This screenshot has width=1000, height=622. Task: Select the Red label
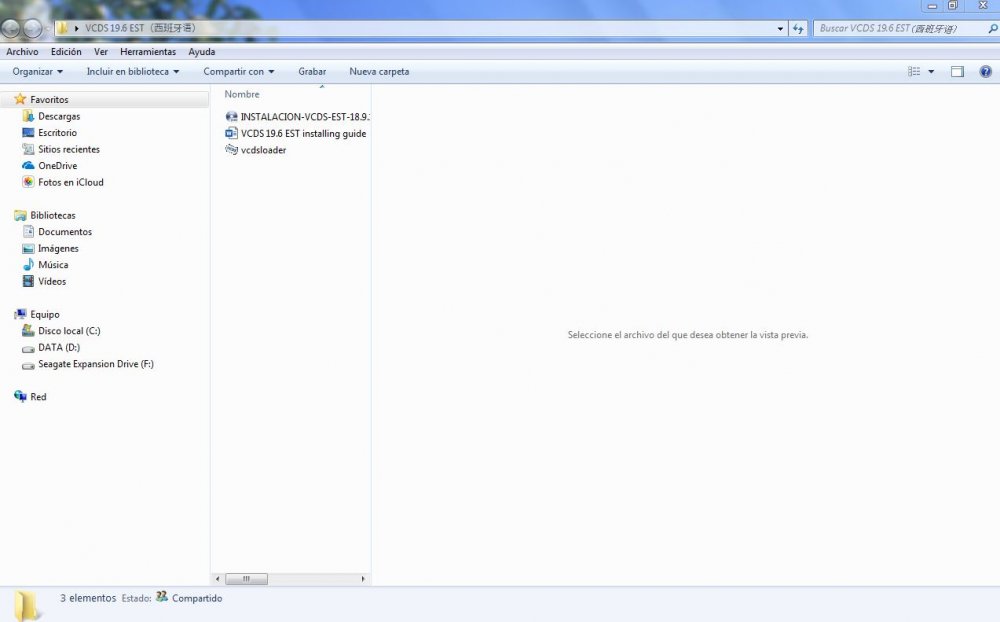(38, 396)
